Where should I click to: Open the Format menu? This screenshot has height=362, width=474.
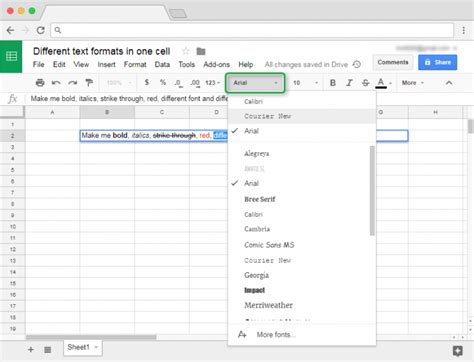[135, 64]
